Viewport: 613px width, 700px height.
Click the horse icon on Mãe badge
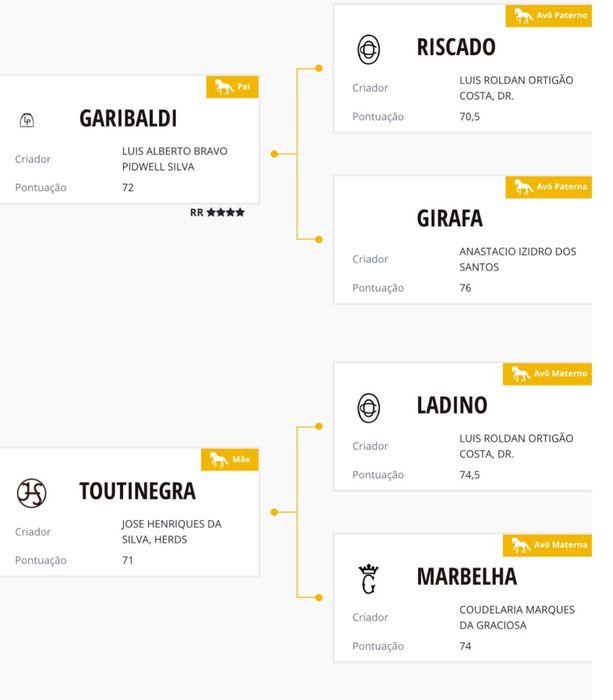click(x=220, y=460)
